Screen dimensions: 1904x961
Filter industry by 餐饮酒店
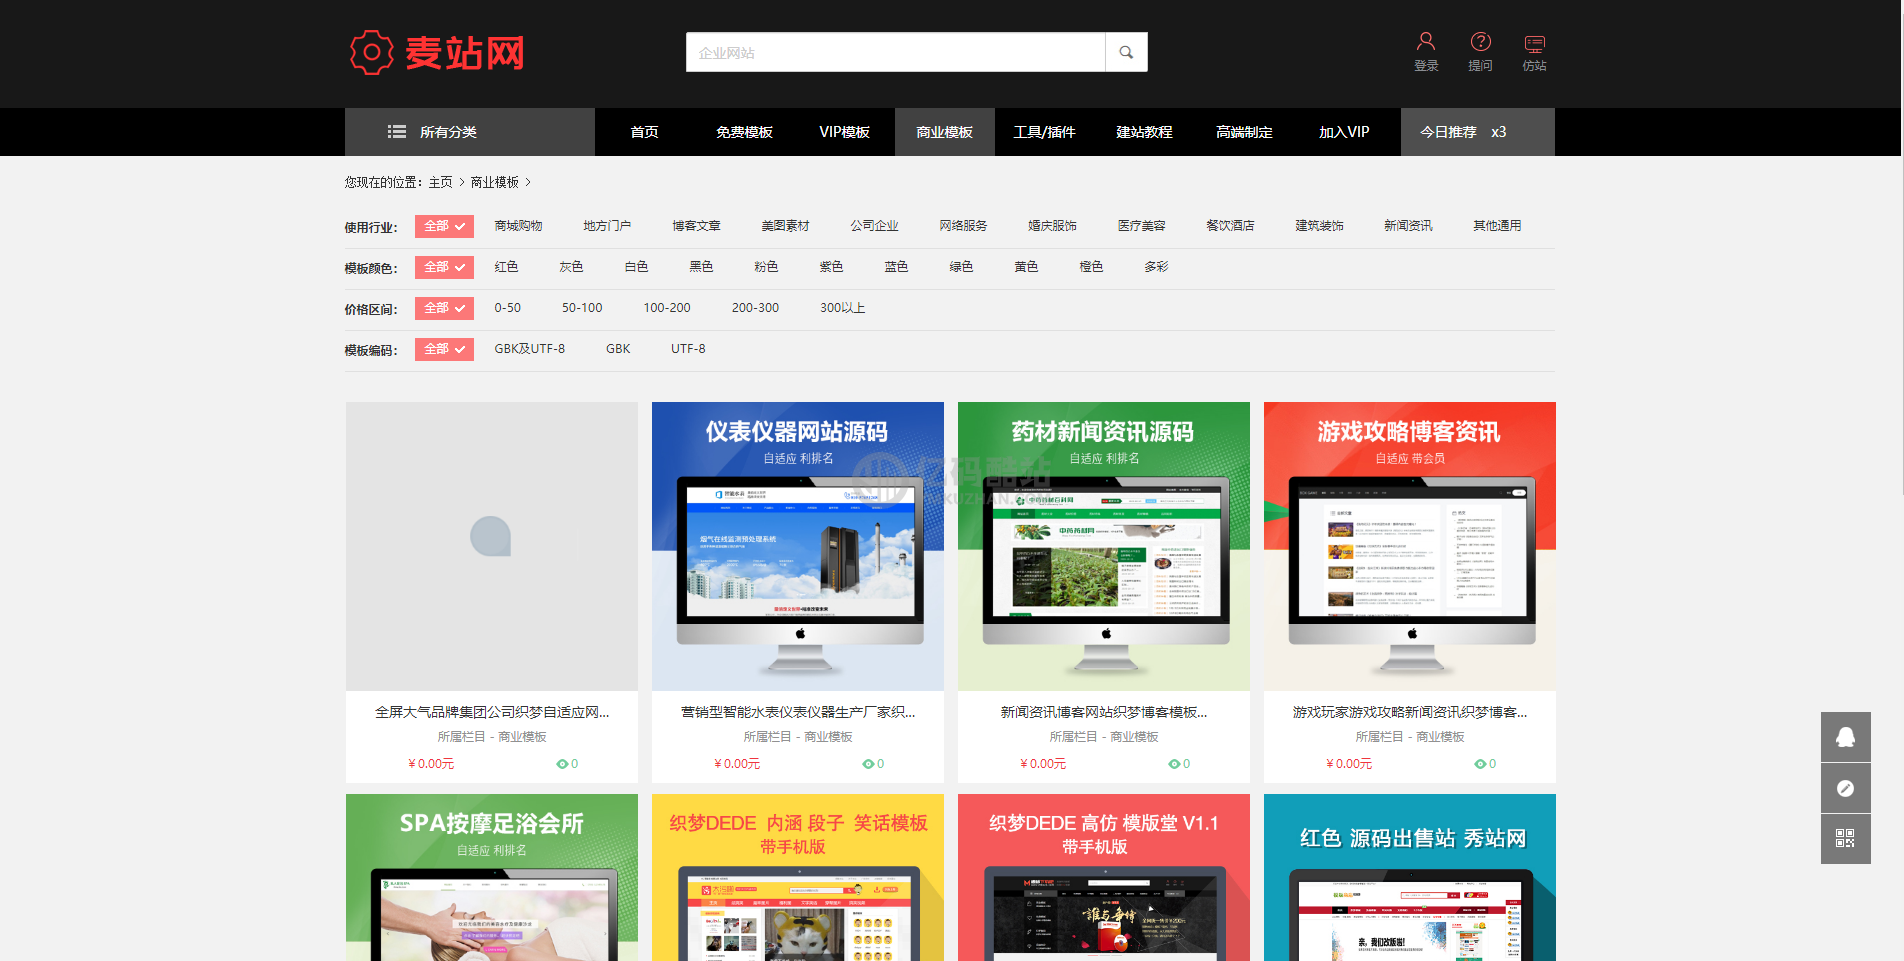pyautogui.click(x=1230, y=226)
